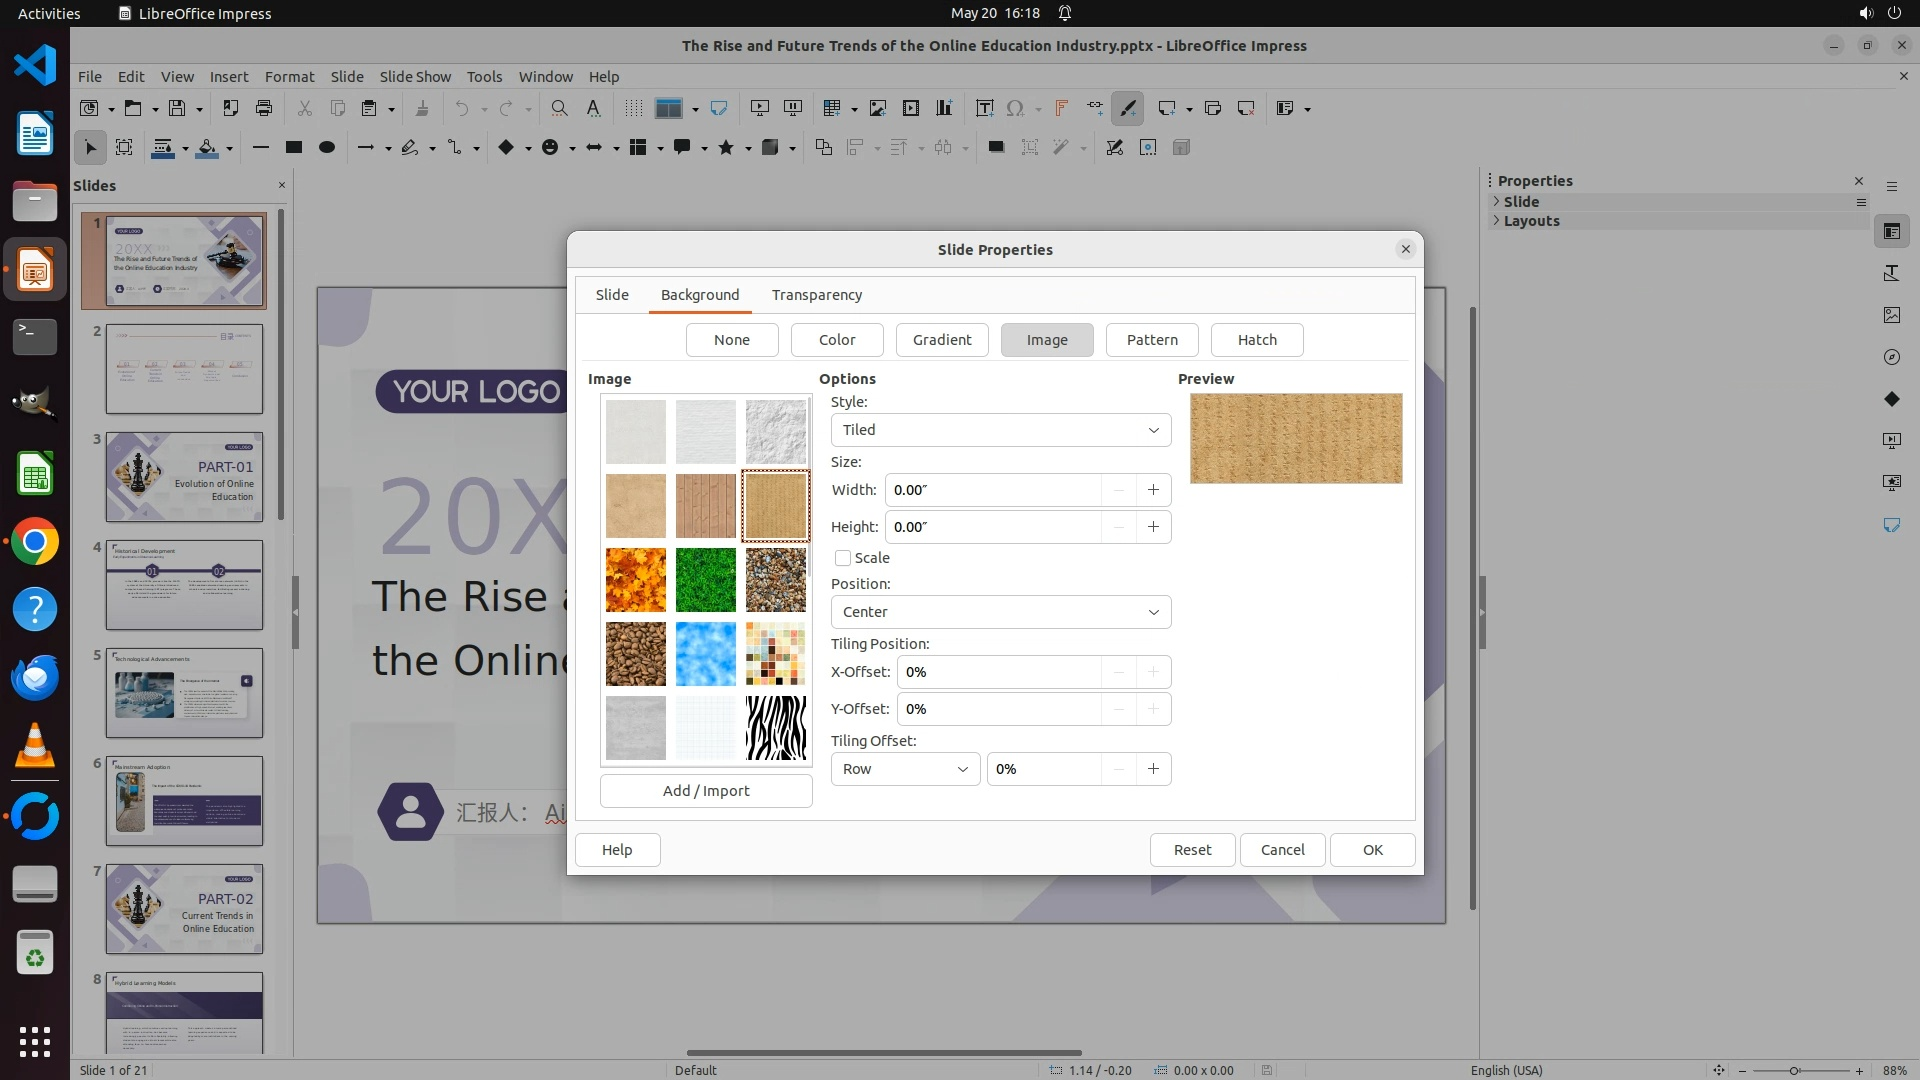Open the Position dropdown showing Center

pyautogui.click(x=1000, y=612)
